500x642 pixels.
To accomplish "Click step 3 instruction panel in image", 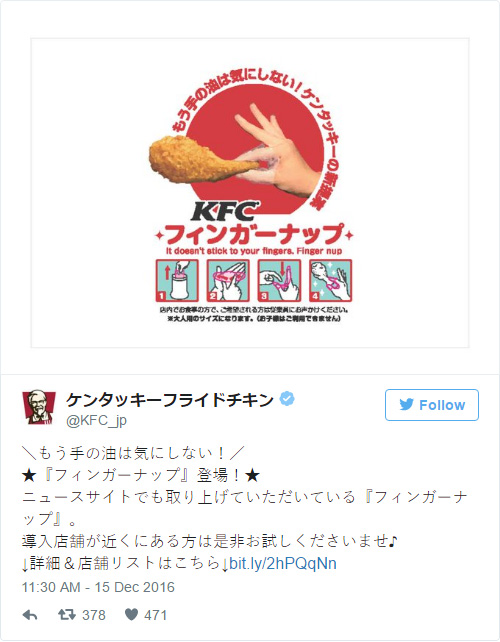I will click(x=279, y=280).
